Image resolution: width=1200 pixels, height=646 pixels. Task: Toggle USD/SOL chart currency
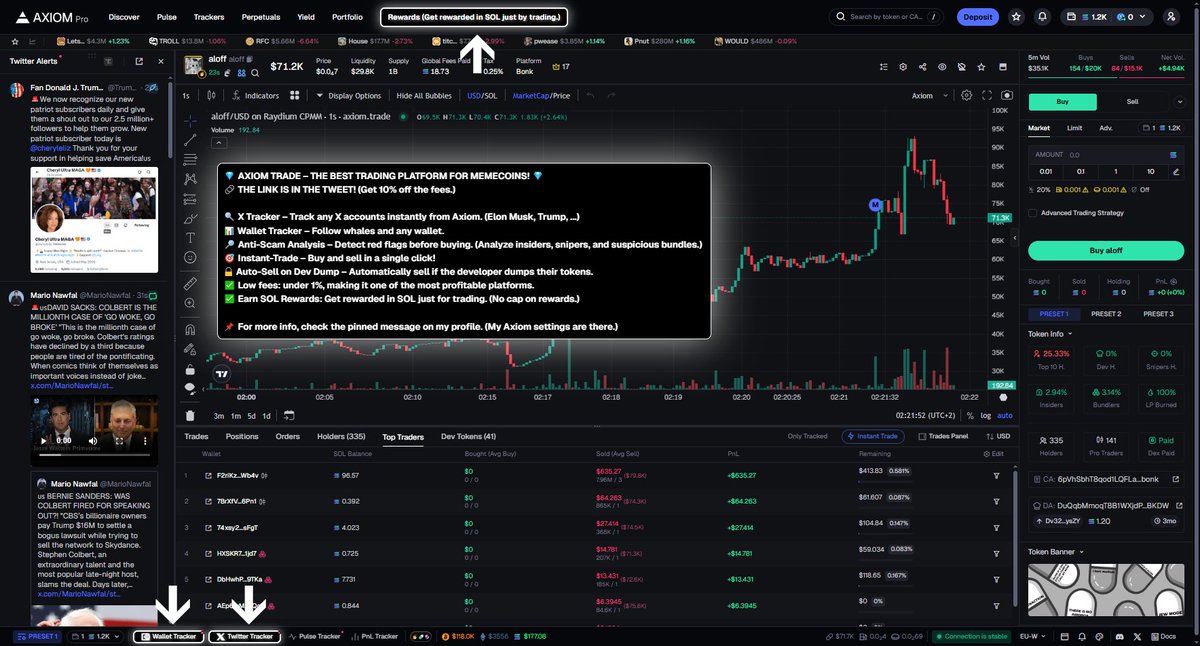click(x=481, y=96)
